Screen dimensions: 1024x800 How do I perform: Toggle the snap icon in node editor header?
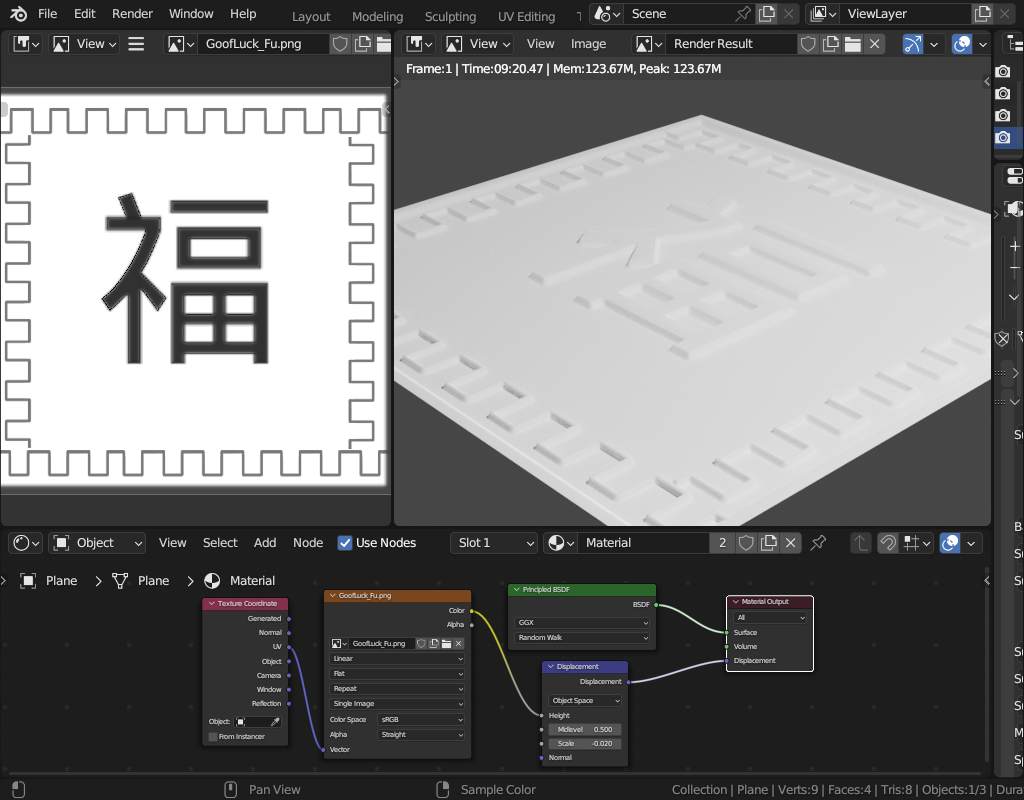click(888, 543)
